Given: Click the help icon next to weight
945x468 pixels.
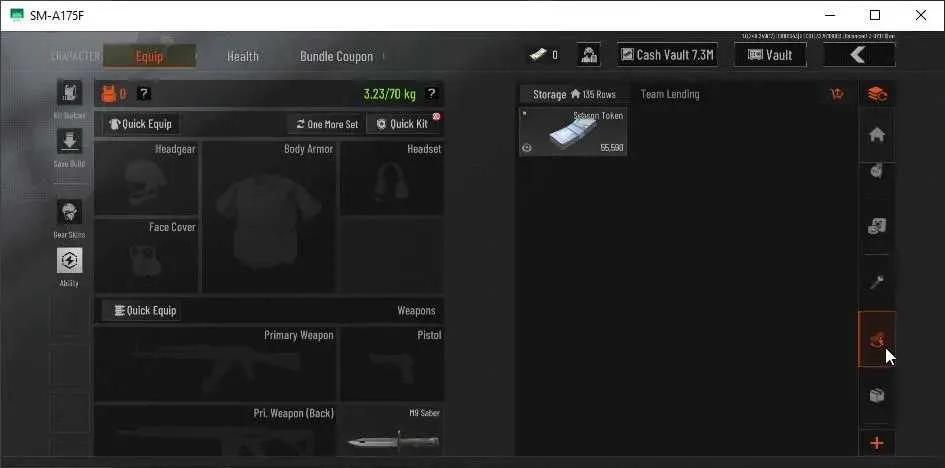Looking at the screenshot, I should coord(430,93).
